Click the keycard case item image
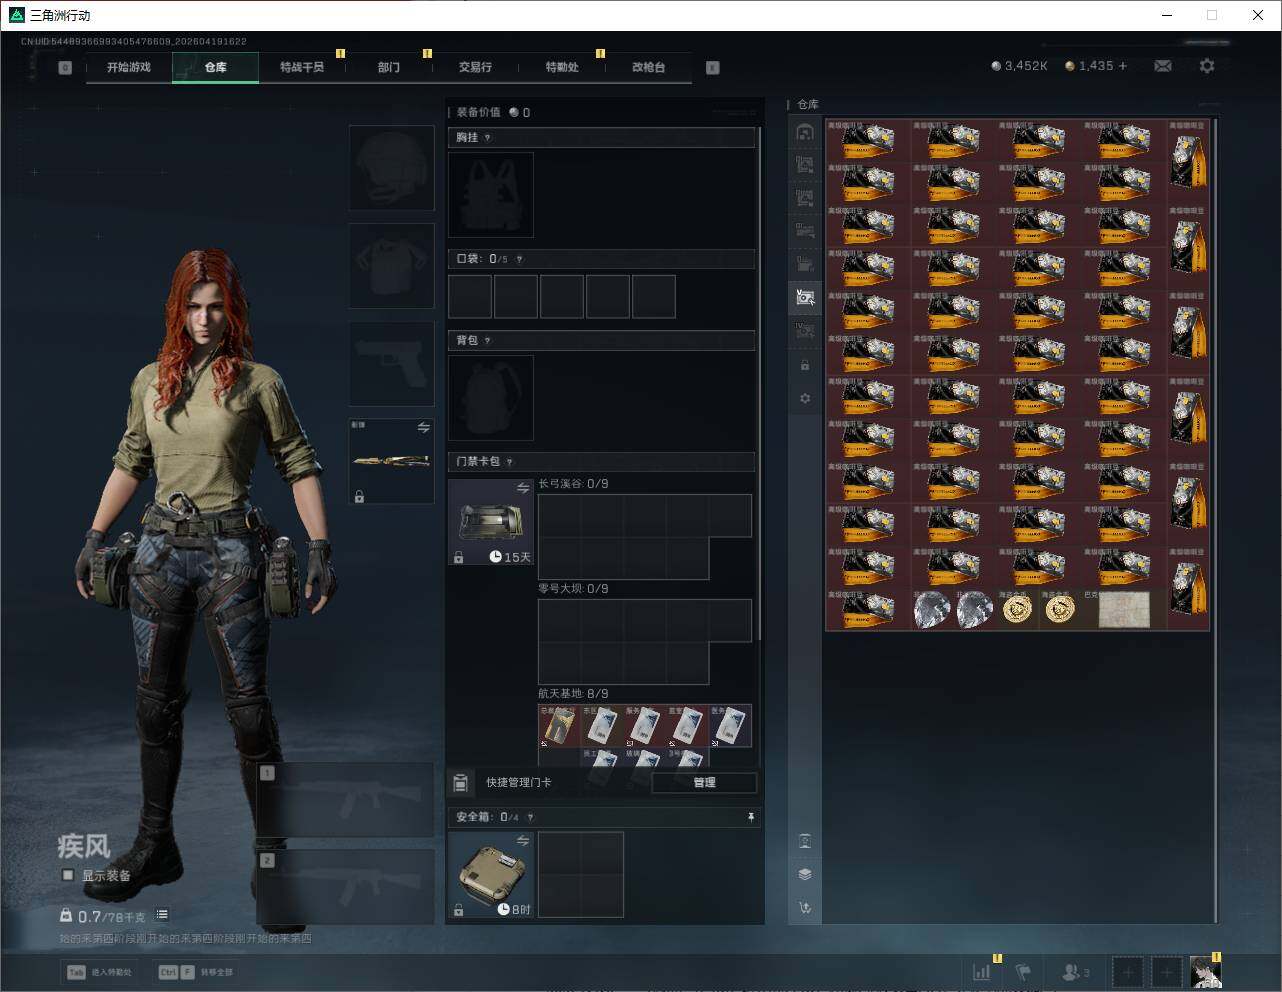 pyautogui.click(x=490, y=522)
